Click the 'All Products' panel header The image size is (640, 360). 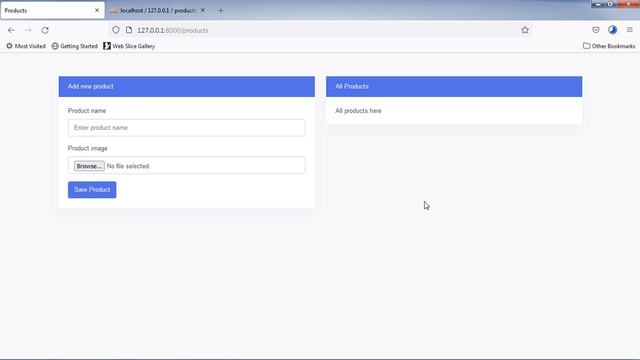tap(454, 87)
